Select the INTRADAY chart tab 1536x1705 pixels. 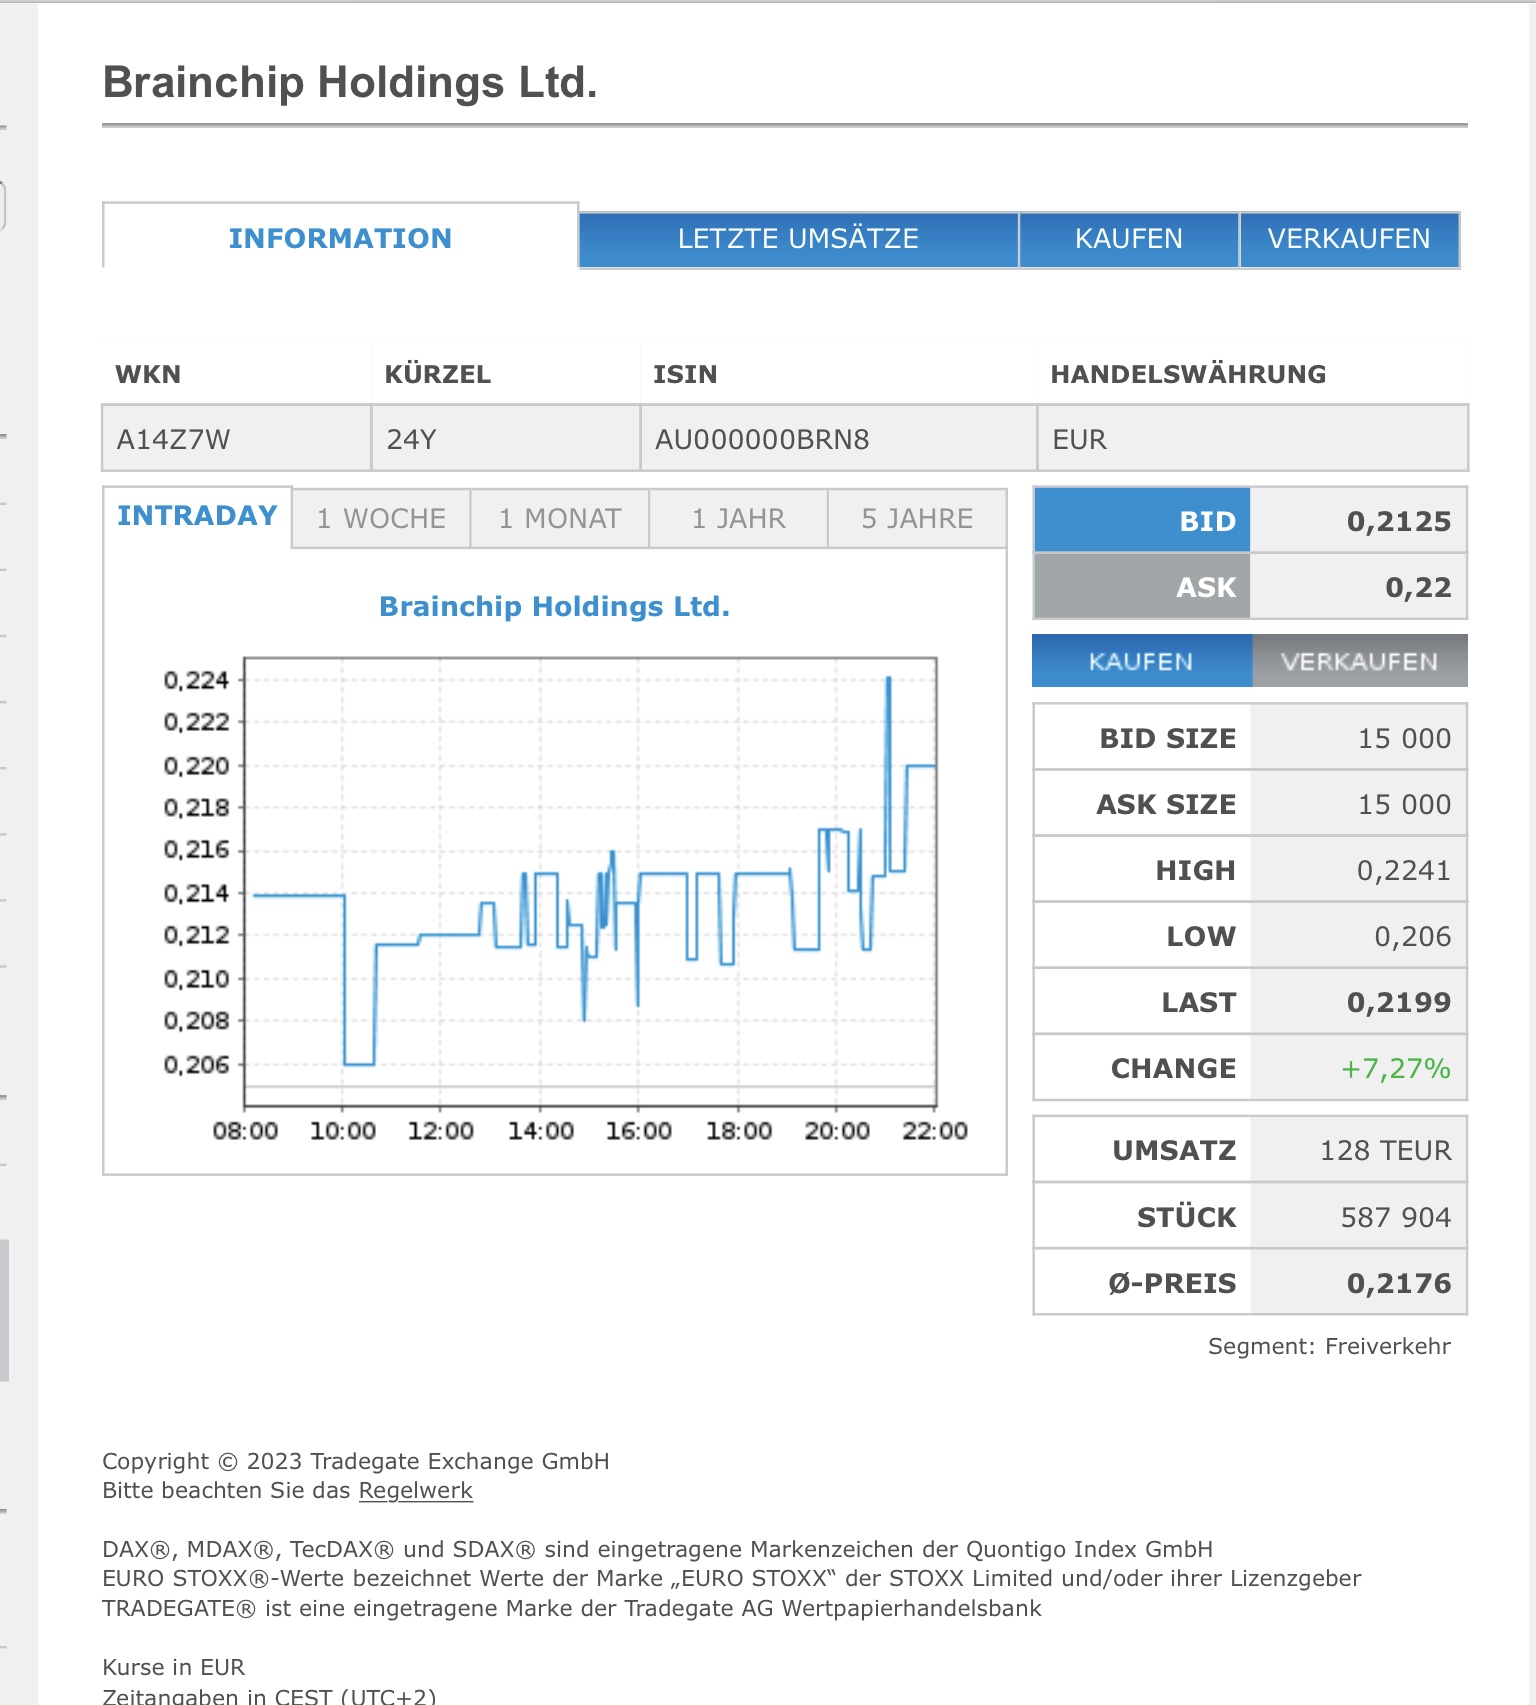click(x=197, y=516)
